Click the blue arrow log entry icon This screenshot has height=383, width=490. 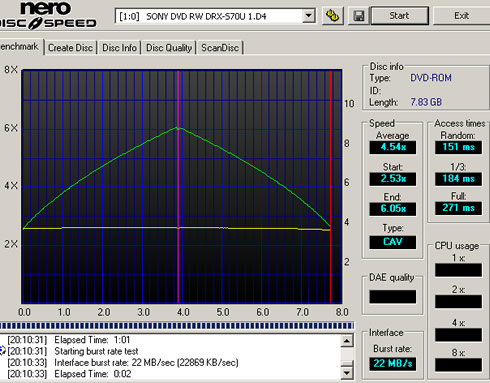[x=3, y=351]
